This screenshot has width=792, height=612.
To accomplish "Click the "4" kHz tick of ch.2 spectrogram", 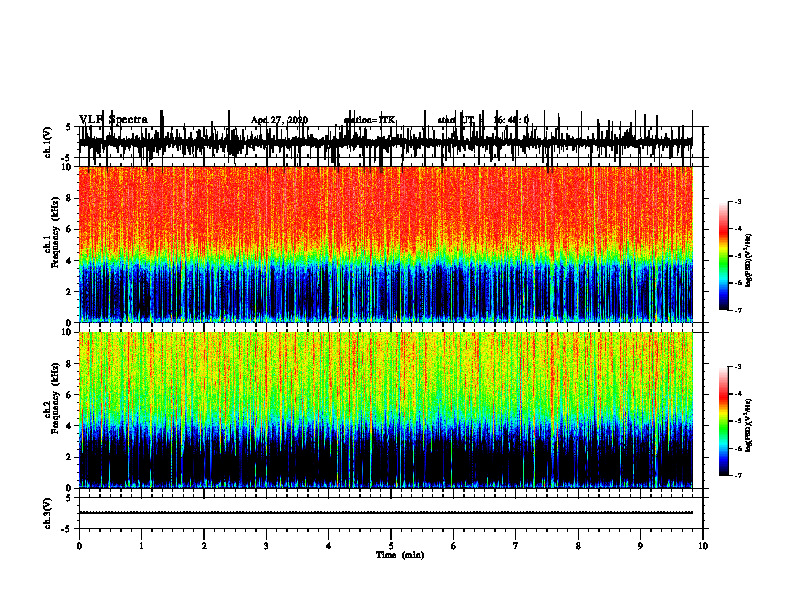I will tap(69, 426).
